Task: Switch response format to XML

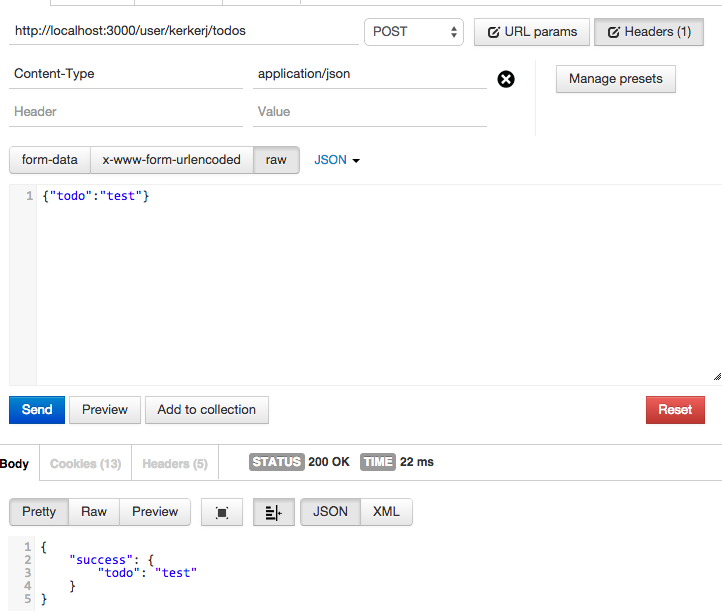Action: 386,512
